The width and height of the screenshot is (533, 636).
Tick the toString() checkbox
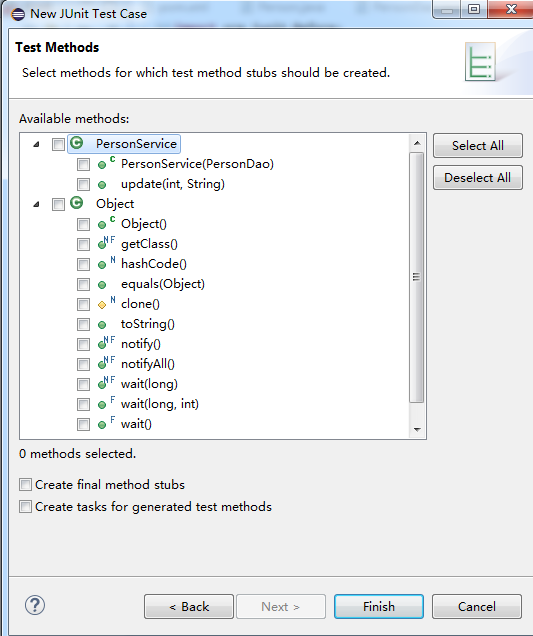pos(84,324)
